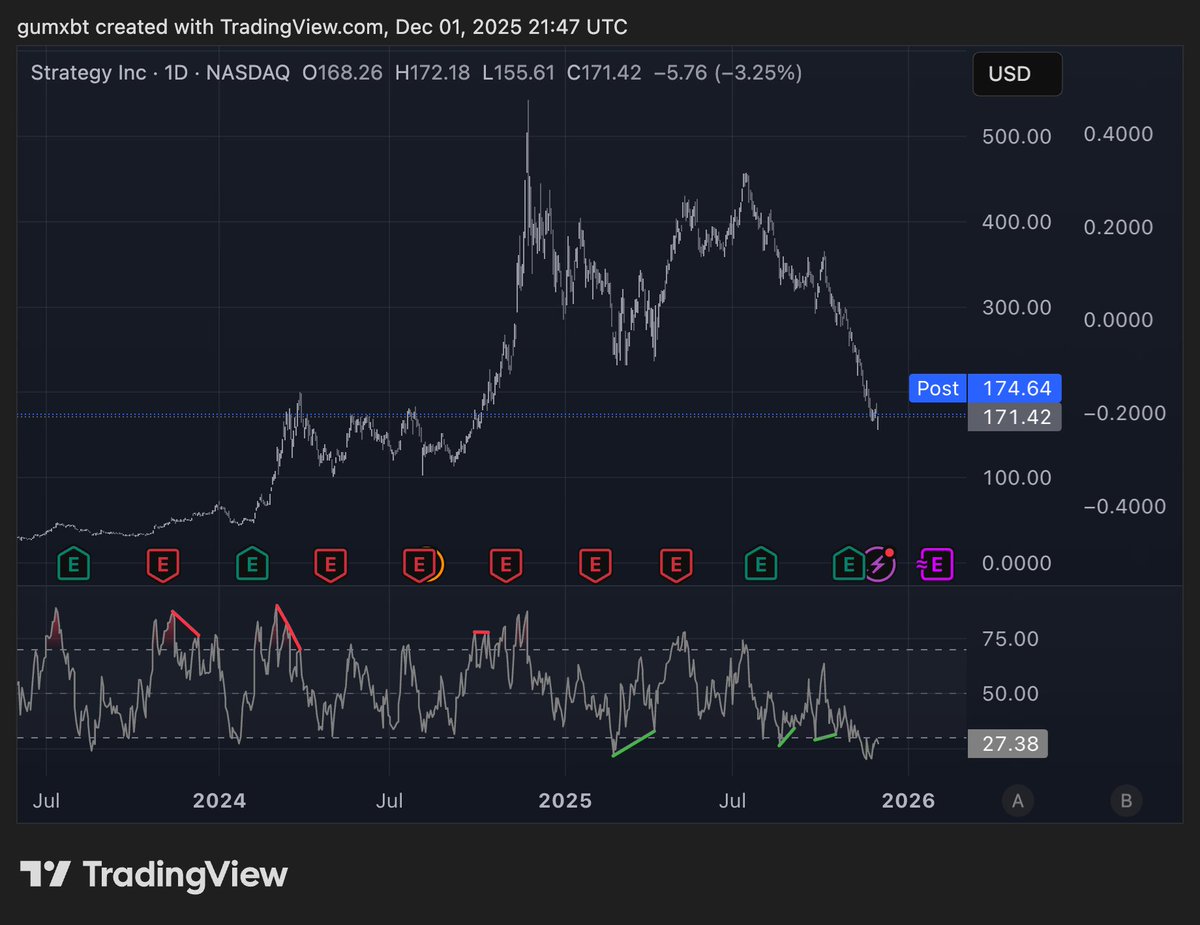Viewport: 1200px width, 925px height.
Task: Click the 2025 time axis label
Action: (x=565, y=800)
